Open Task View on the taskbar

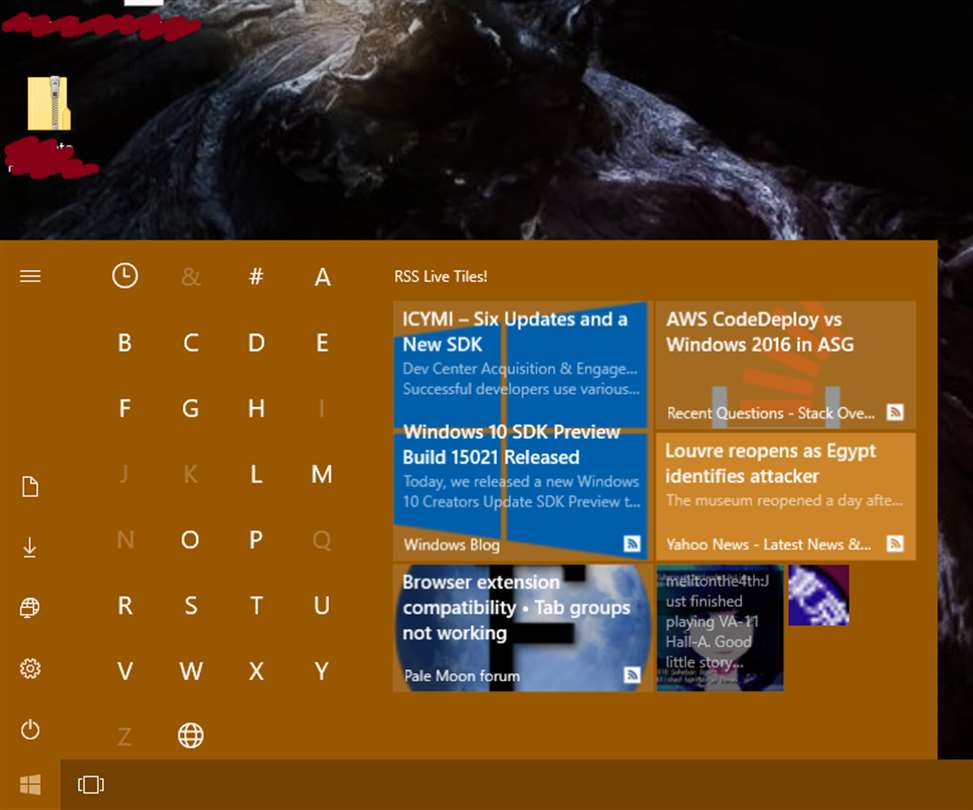click(91, 785)
